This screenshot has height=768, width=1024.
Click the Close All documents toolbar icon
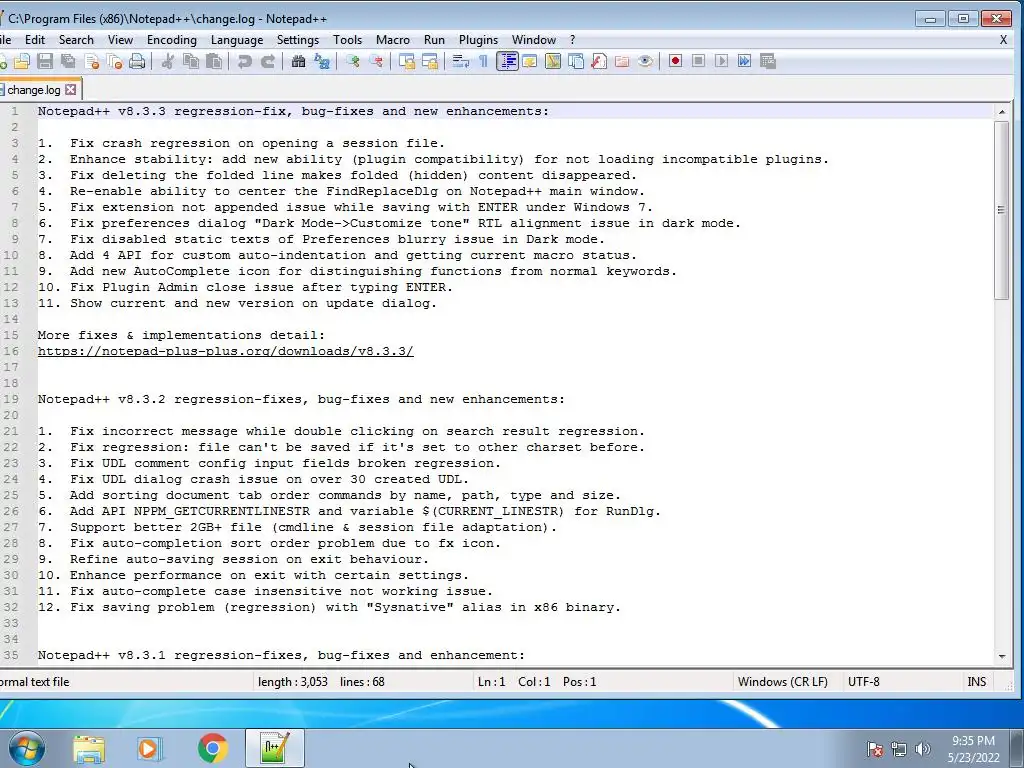[114, 61]
